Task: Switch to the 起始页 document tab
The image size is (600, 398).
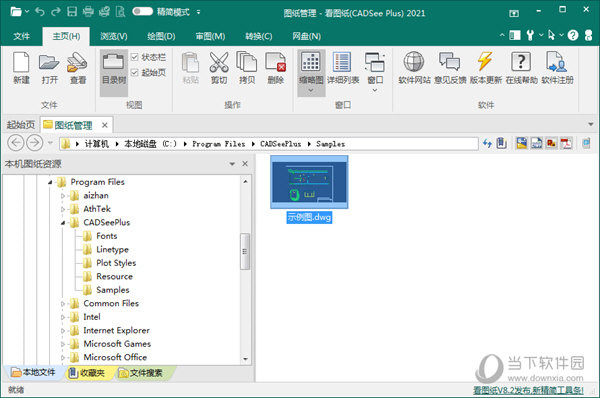Action: (21, 125)
